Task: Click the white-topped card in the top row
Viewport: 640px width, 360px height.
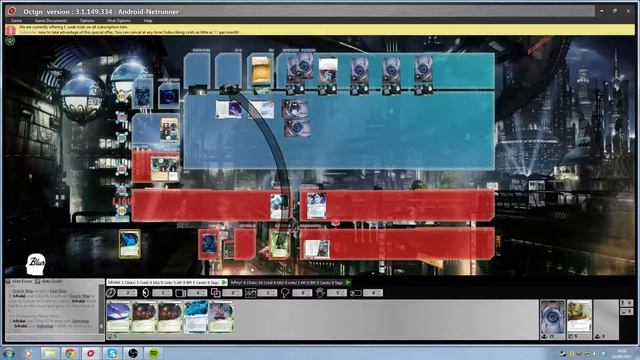Action: click(x=328, y=70)
